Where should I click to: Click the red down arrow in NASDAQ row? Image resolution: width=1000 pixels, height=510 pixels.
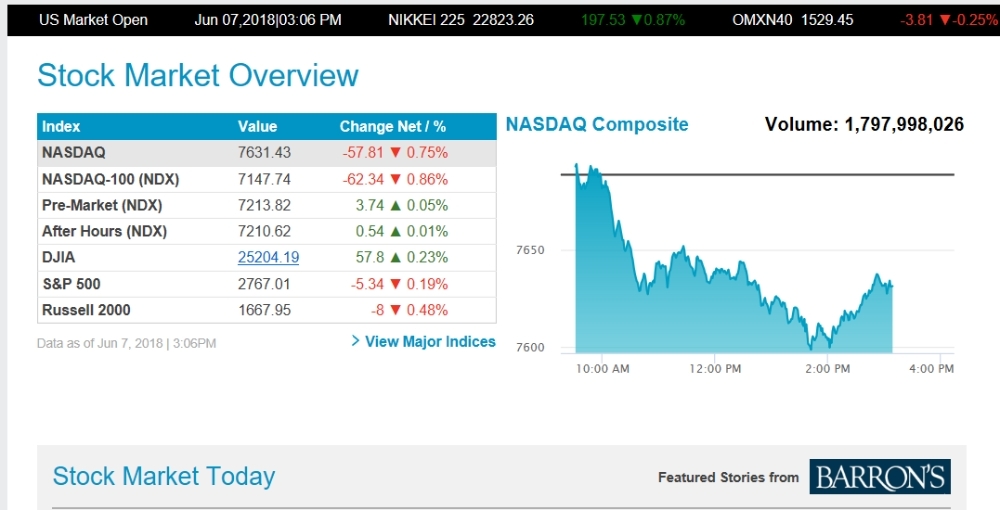[x=395, y=153]
